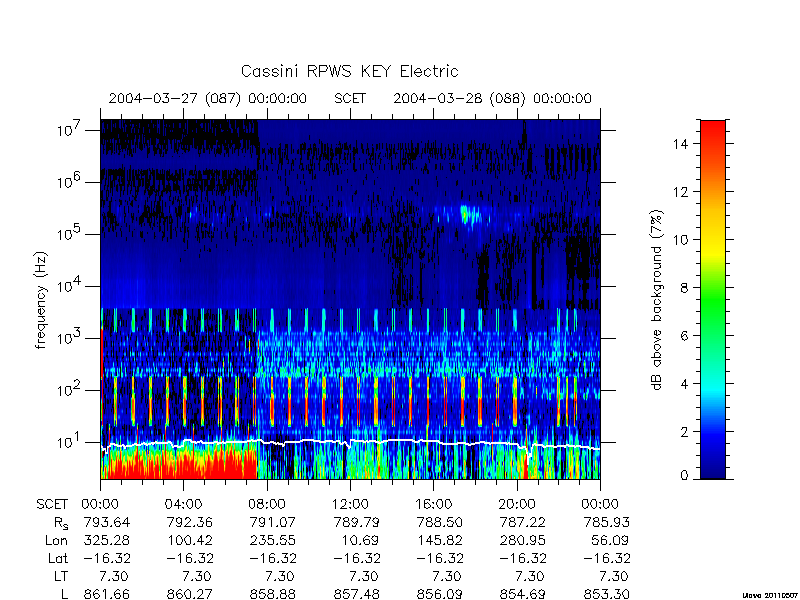Viewport: 800px width, 600px height.
Task: Click the 10^6 frequency axis tick label
Action: (x=70, y=181)
